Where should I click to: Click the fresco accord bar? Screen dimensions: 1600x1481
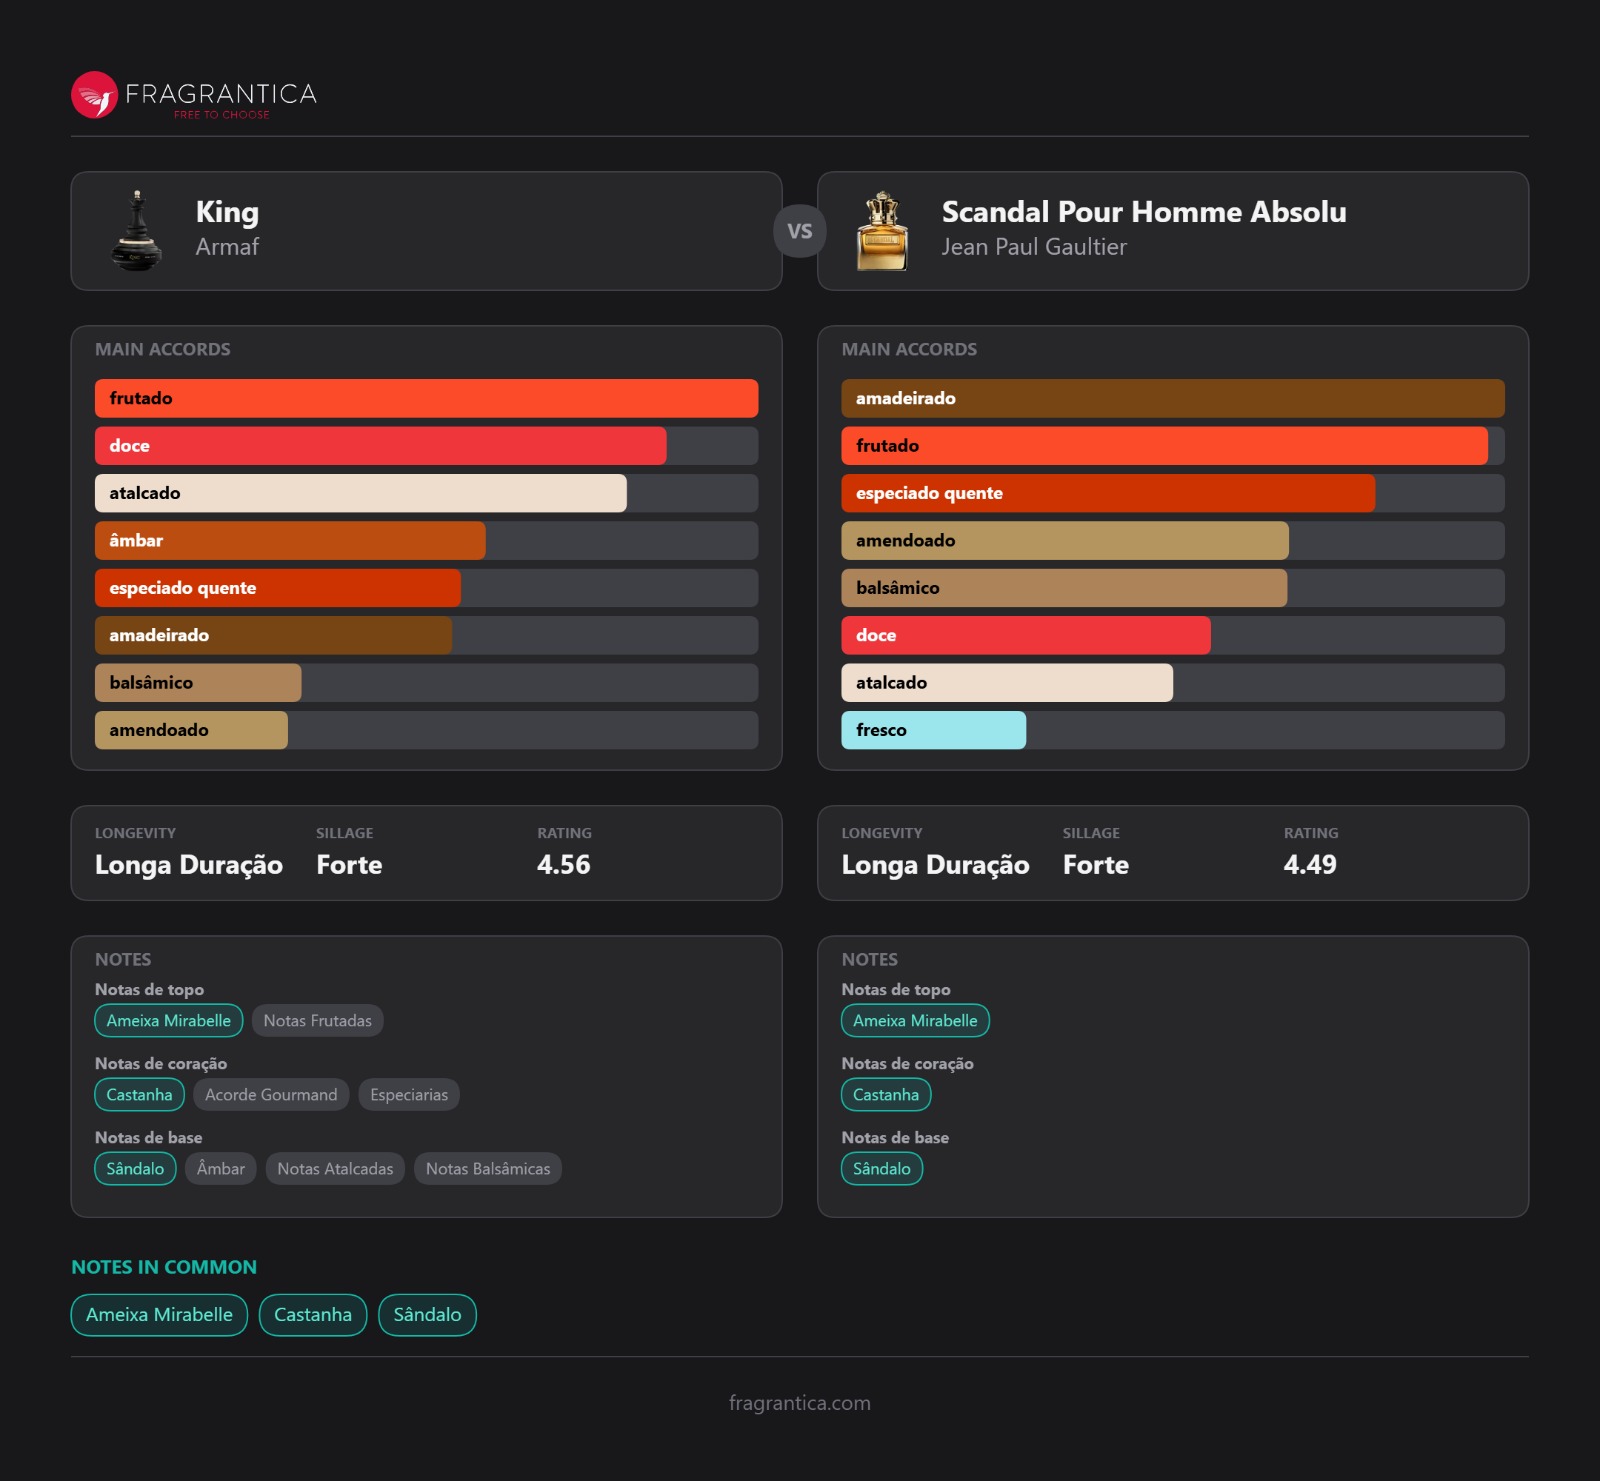point(933,730)
